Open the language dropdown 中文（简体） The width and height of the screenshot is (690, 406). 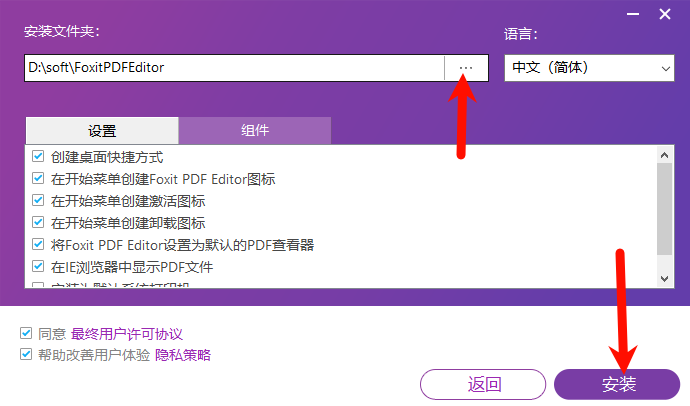[589, 68]
